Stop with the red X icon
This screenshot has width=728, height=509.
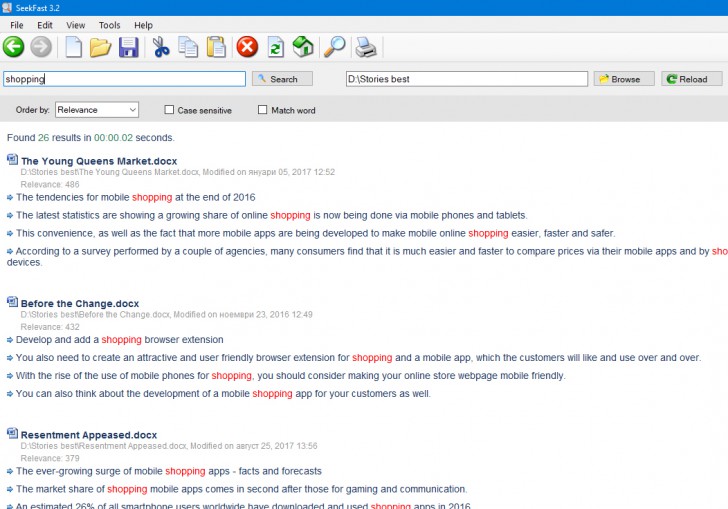(x=247, y=47)
